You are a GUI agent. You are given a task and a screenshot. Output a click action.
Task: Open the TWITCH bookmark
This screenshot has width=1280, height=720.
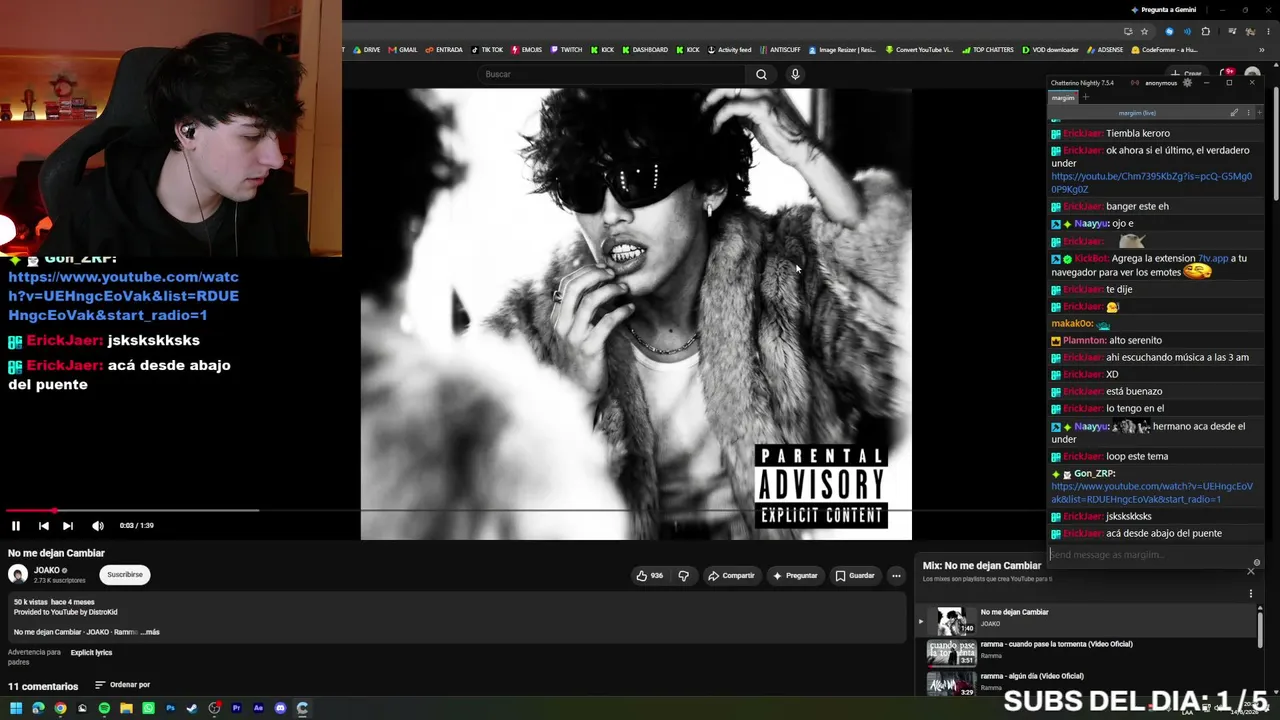point(567,50)
